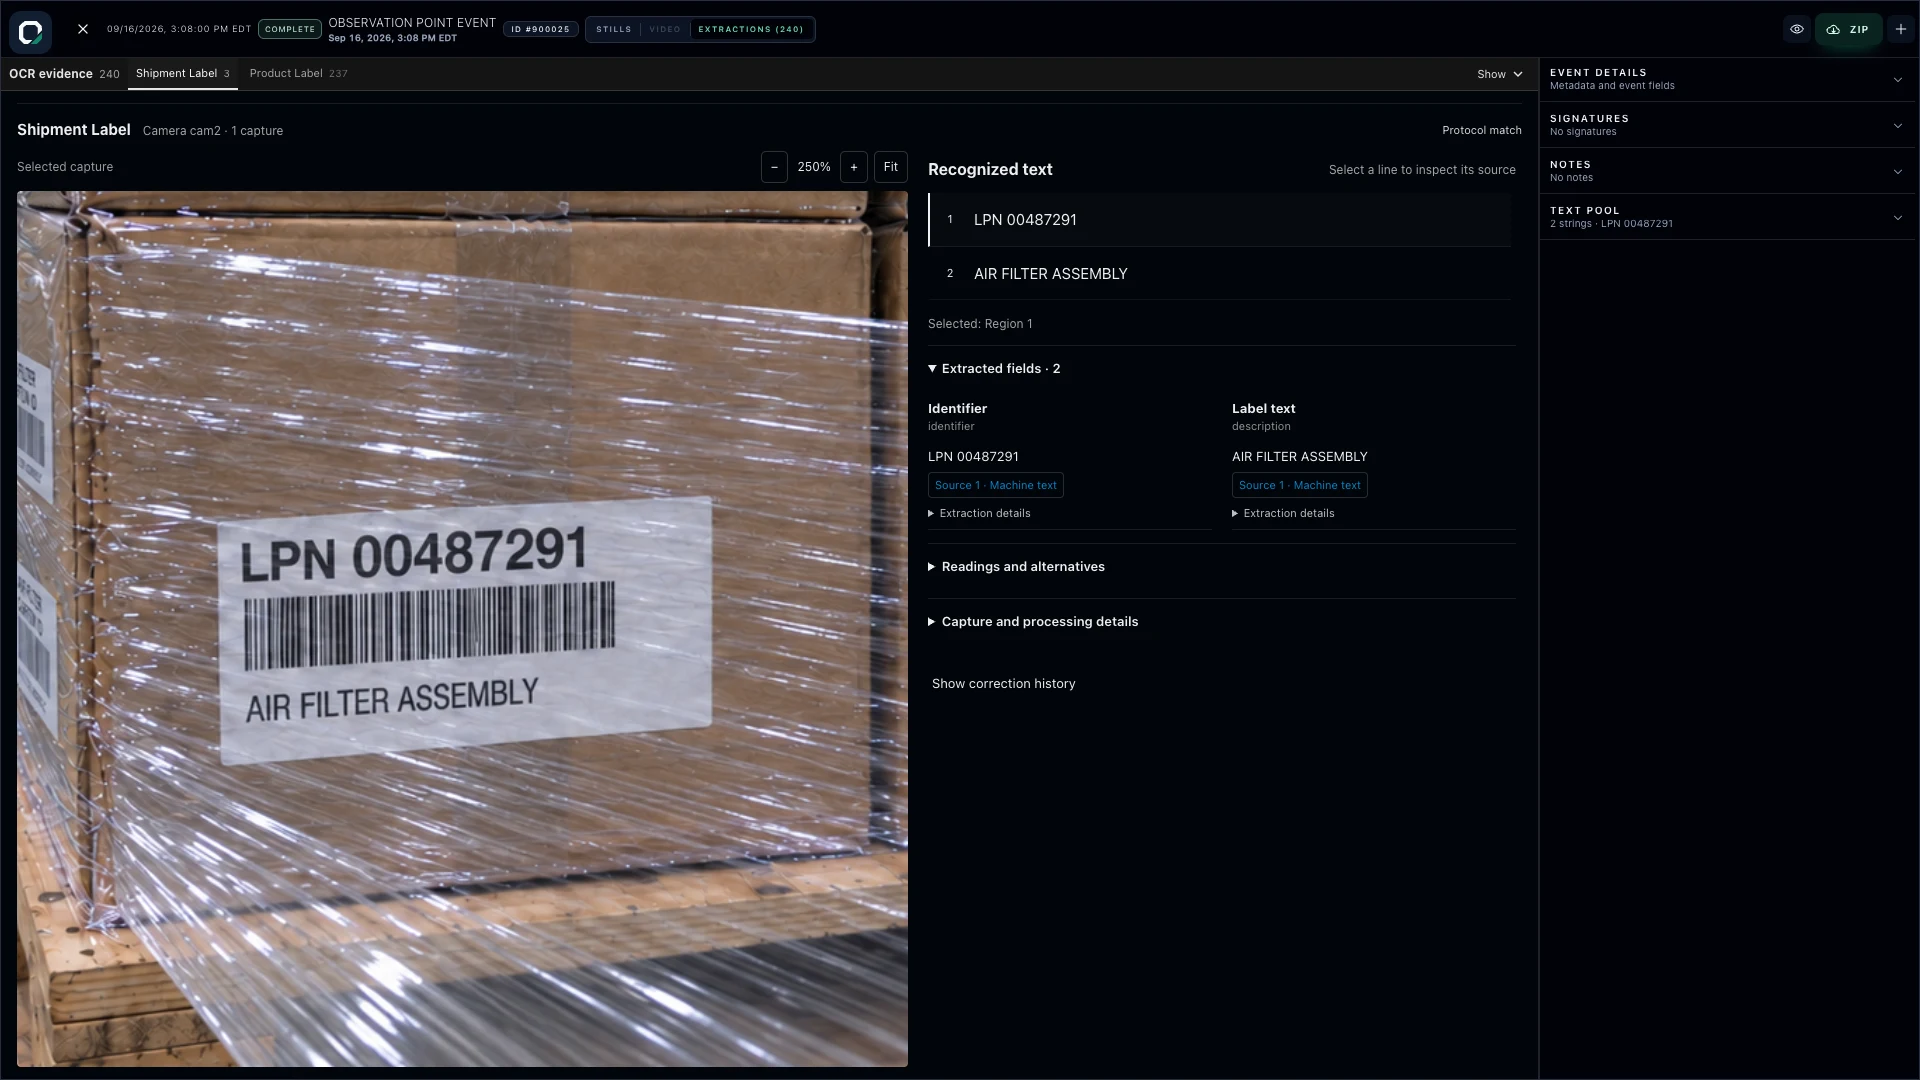Click the ID #900025 badge

540,29
